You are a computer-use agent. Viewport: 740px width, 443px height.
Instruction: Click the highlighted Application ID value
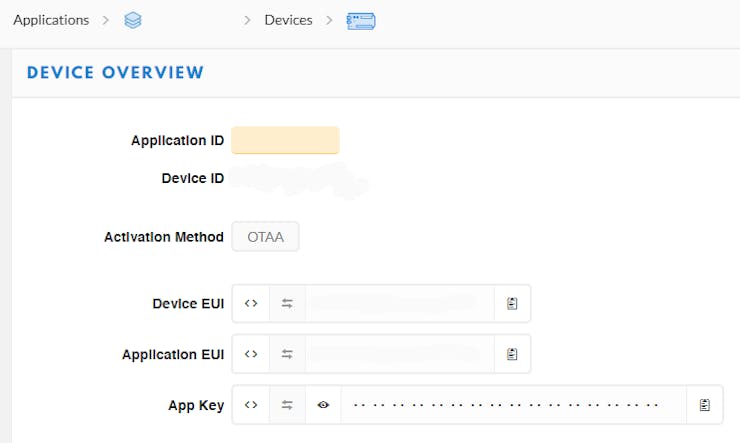(285, 140)
